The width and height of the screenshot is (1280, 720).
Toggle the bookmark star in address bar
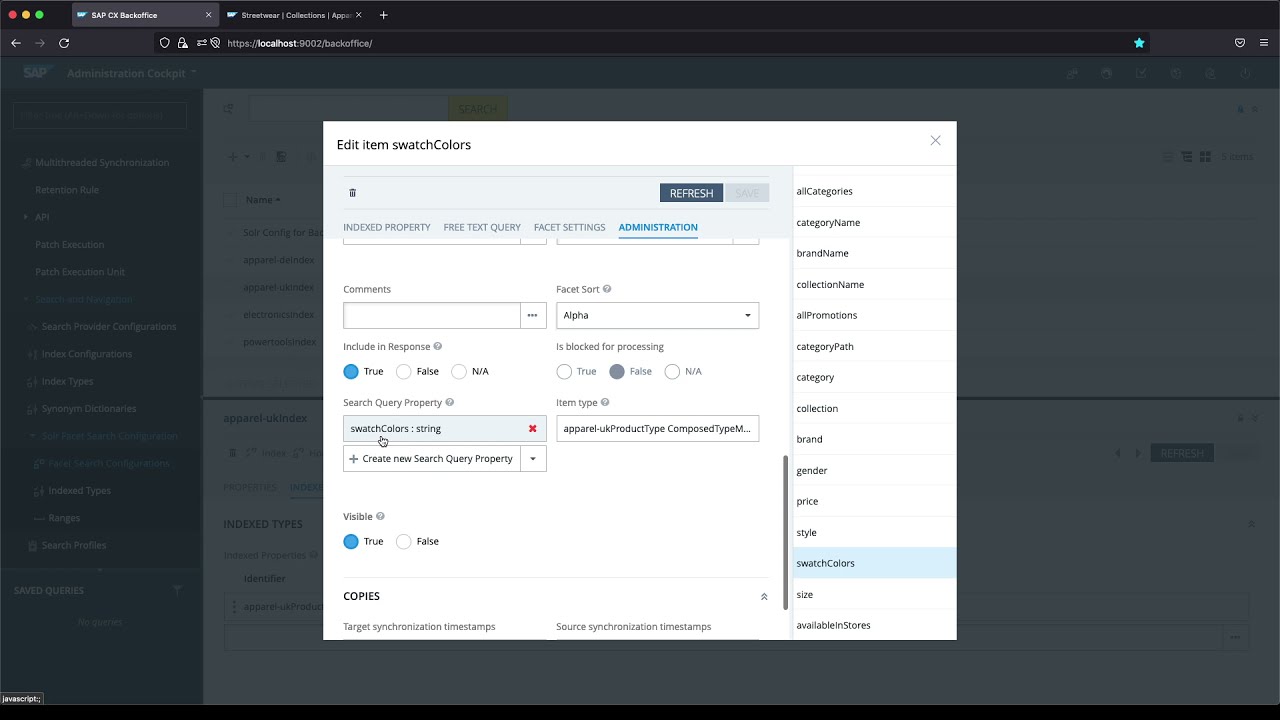(x=1139, y=43)
